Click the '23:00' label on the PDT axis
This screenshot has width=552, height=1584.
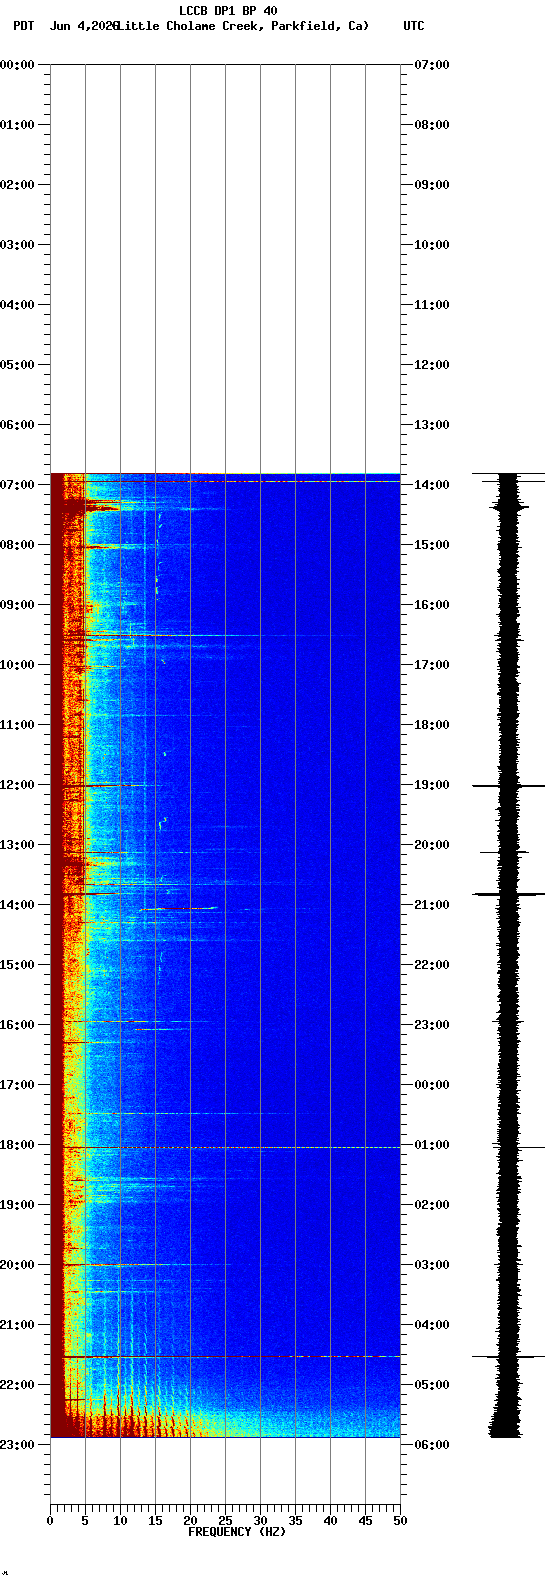pos(18,1445)
